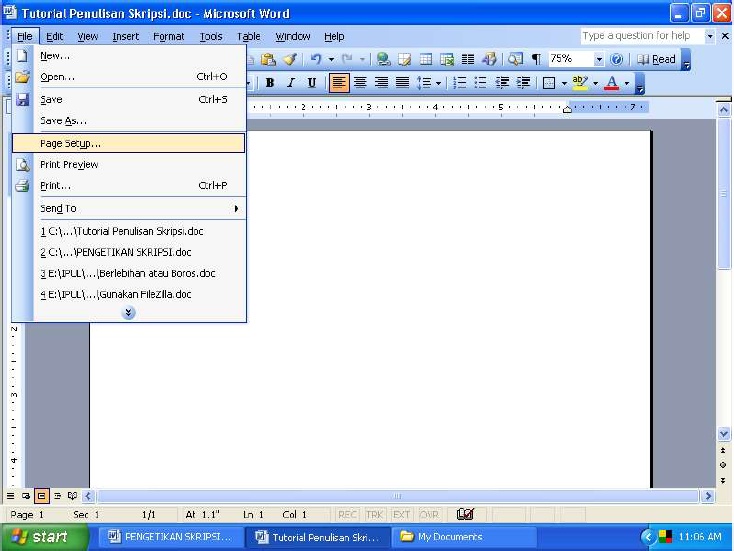Viewport: 734px width, 551px height.
Task: Click the Line Spacing icon
Action: coord(424,83)
